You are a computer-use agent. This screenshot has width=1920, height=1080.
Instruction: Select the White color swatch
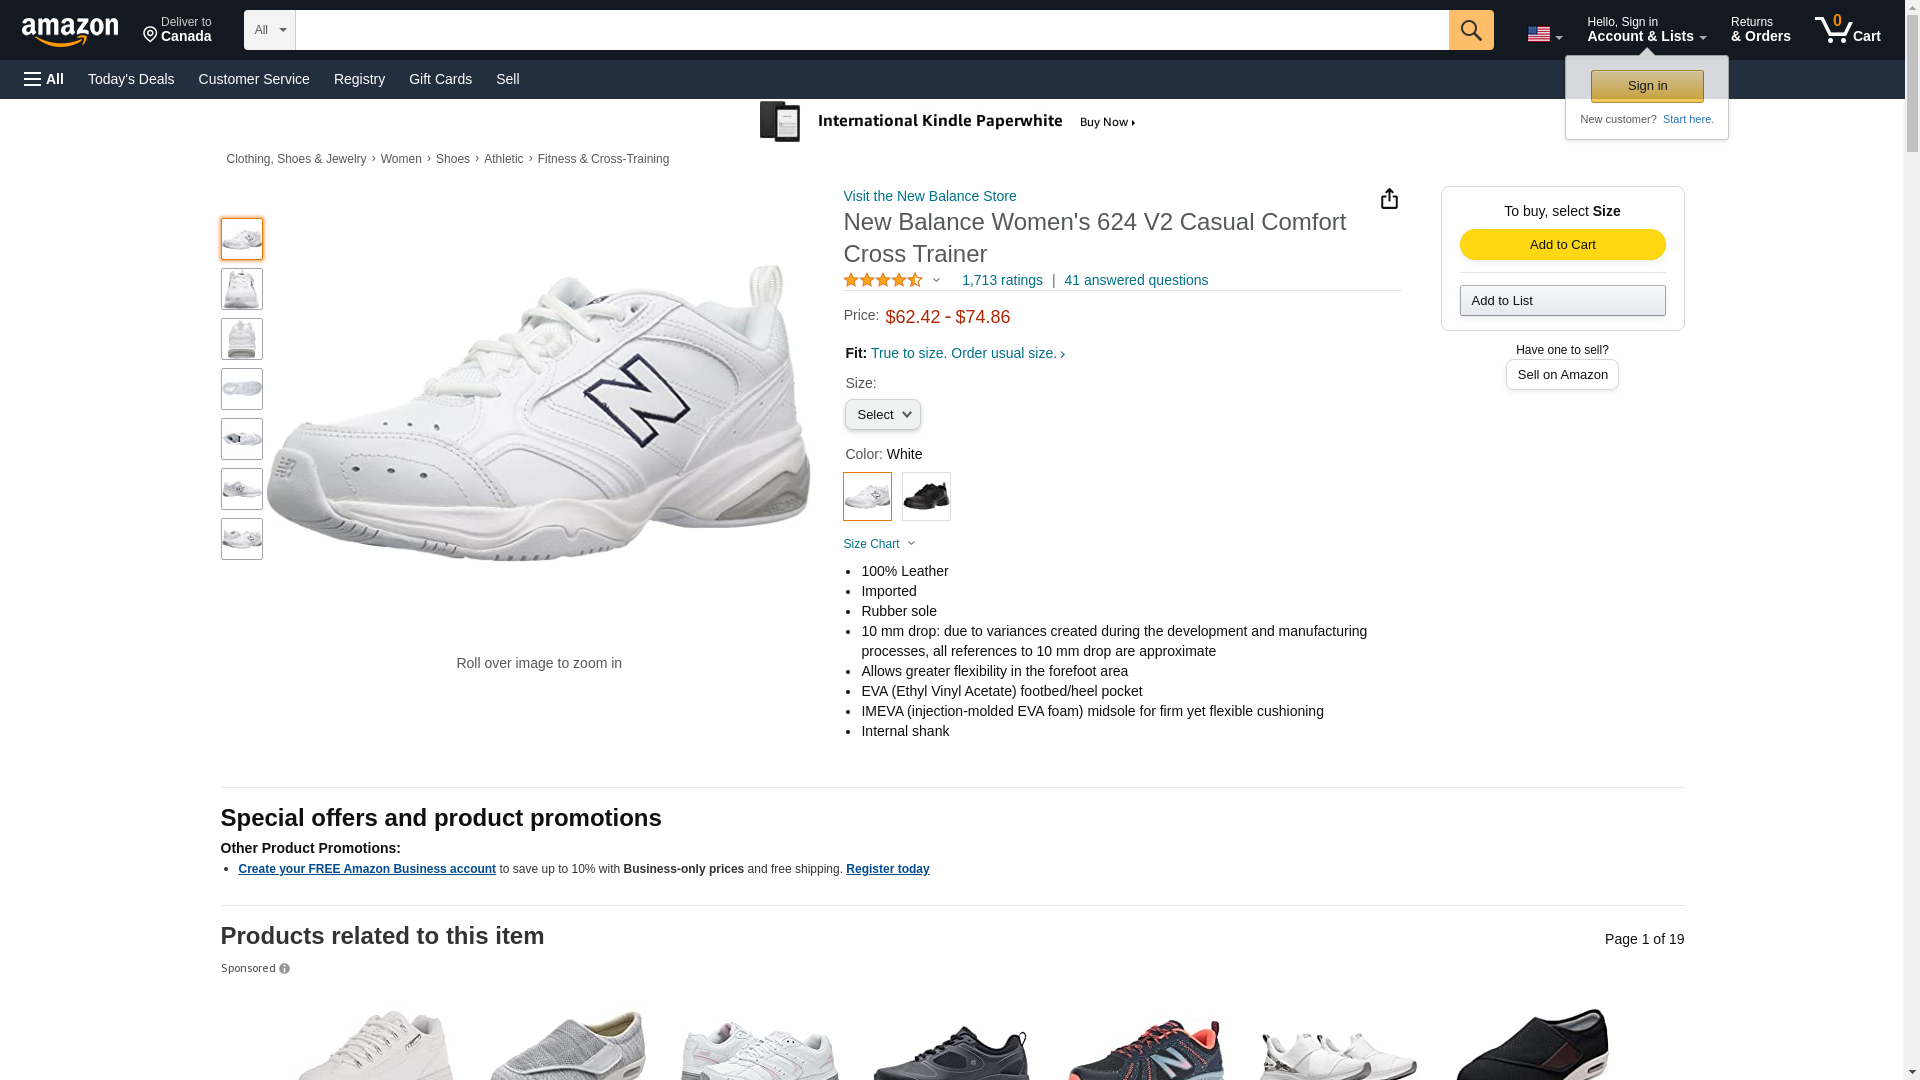(867, 496)
